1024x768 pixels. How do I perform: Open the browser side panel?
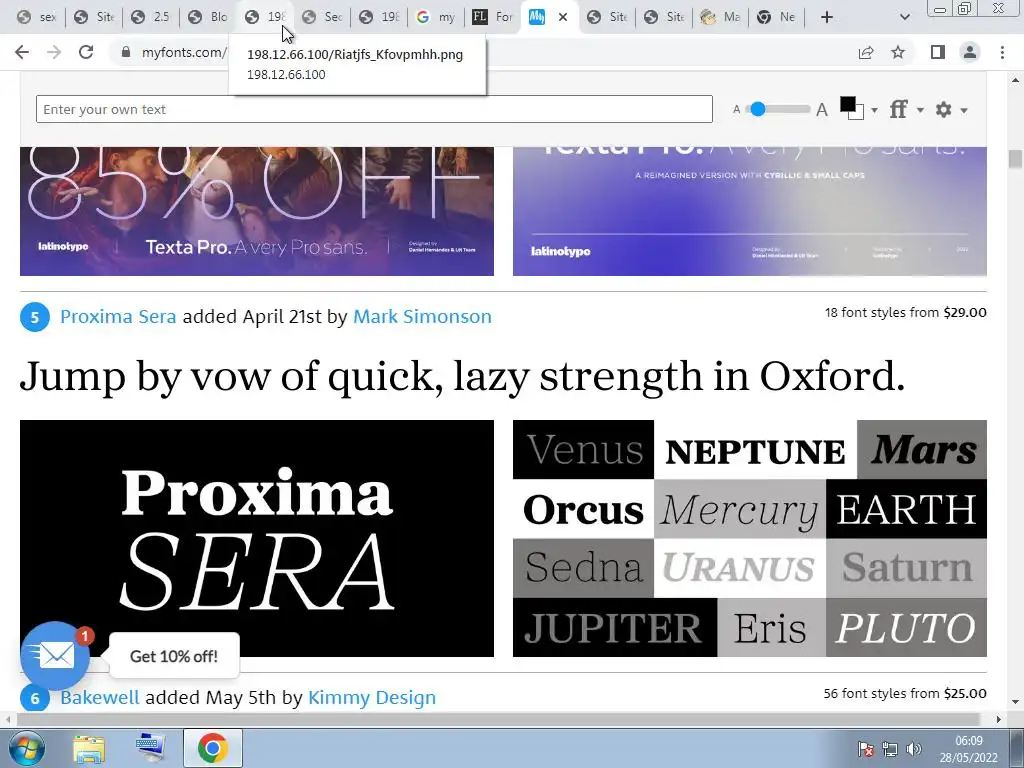[938, 52]
